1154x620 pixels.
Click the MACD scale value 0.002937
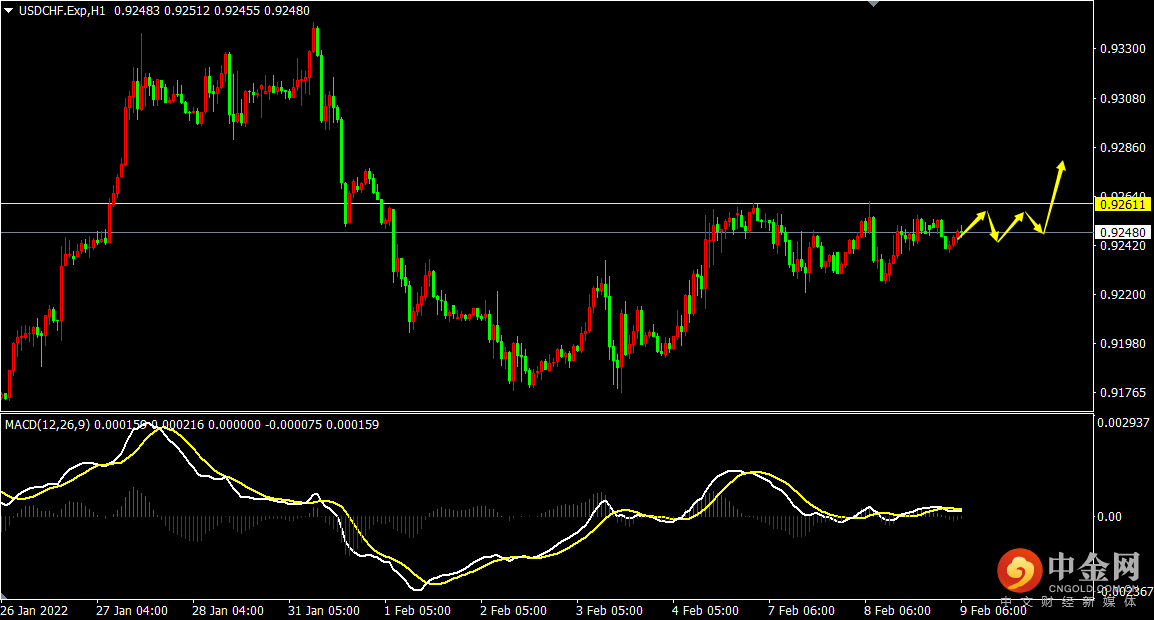pyautogui.click(x=1124, y=423)
